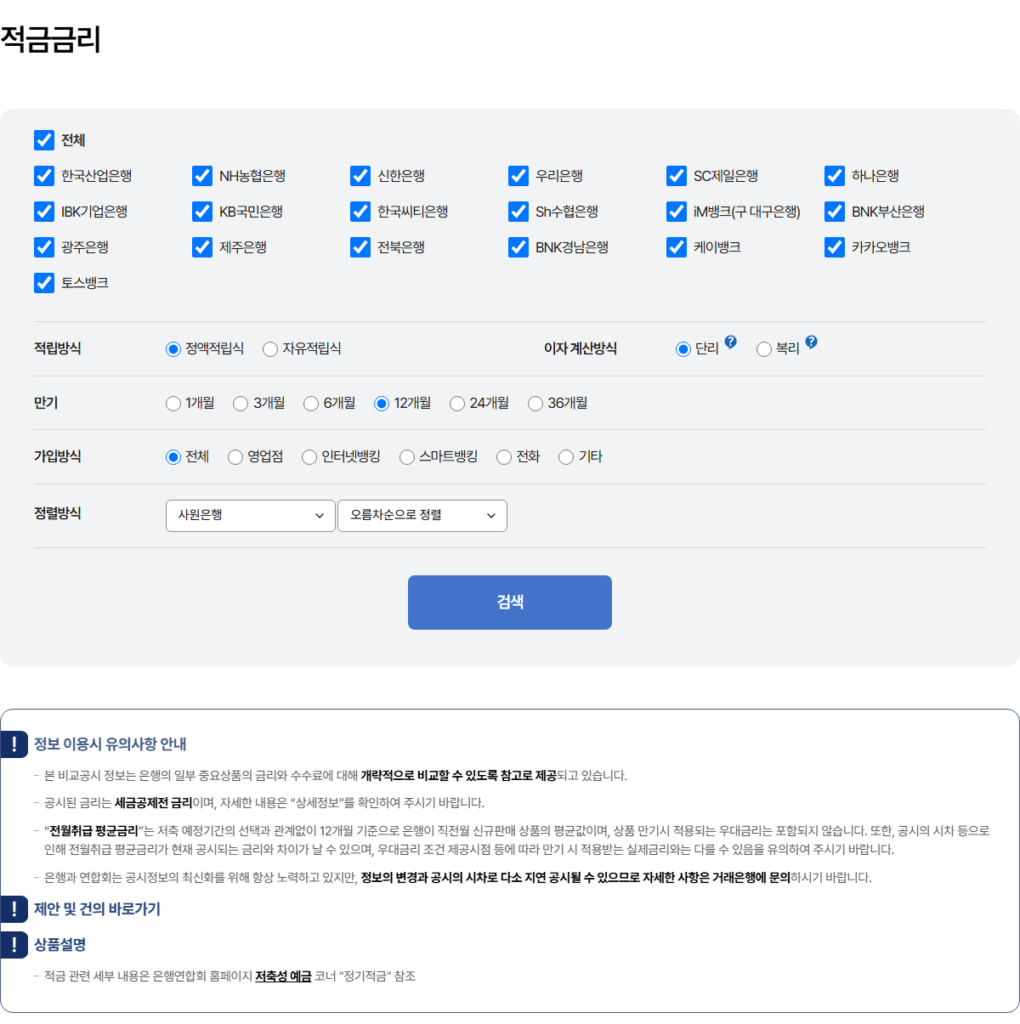Toggle the KB국민은행 checkbox

202,212
